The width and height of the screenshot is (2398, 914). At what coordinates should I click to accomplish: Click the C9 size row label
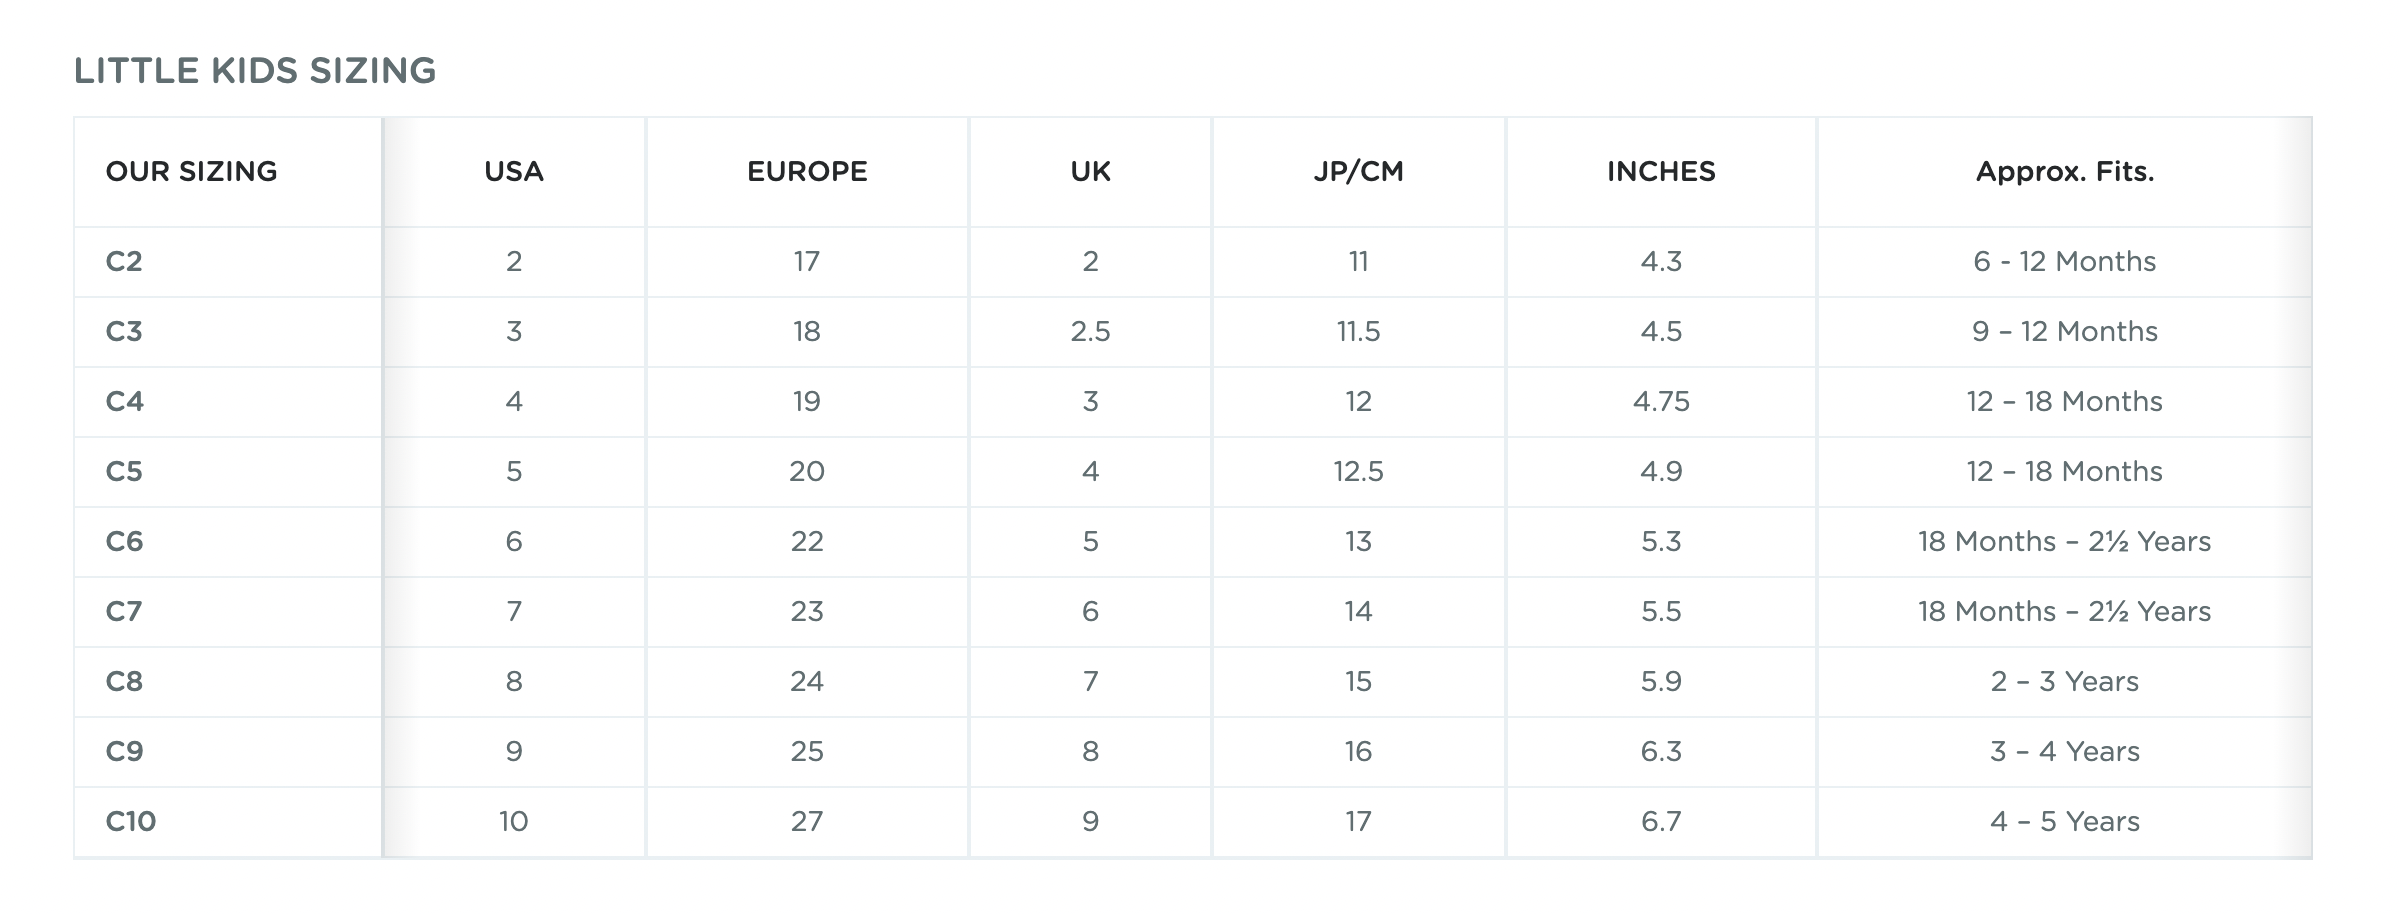125,752
